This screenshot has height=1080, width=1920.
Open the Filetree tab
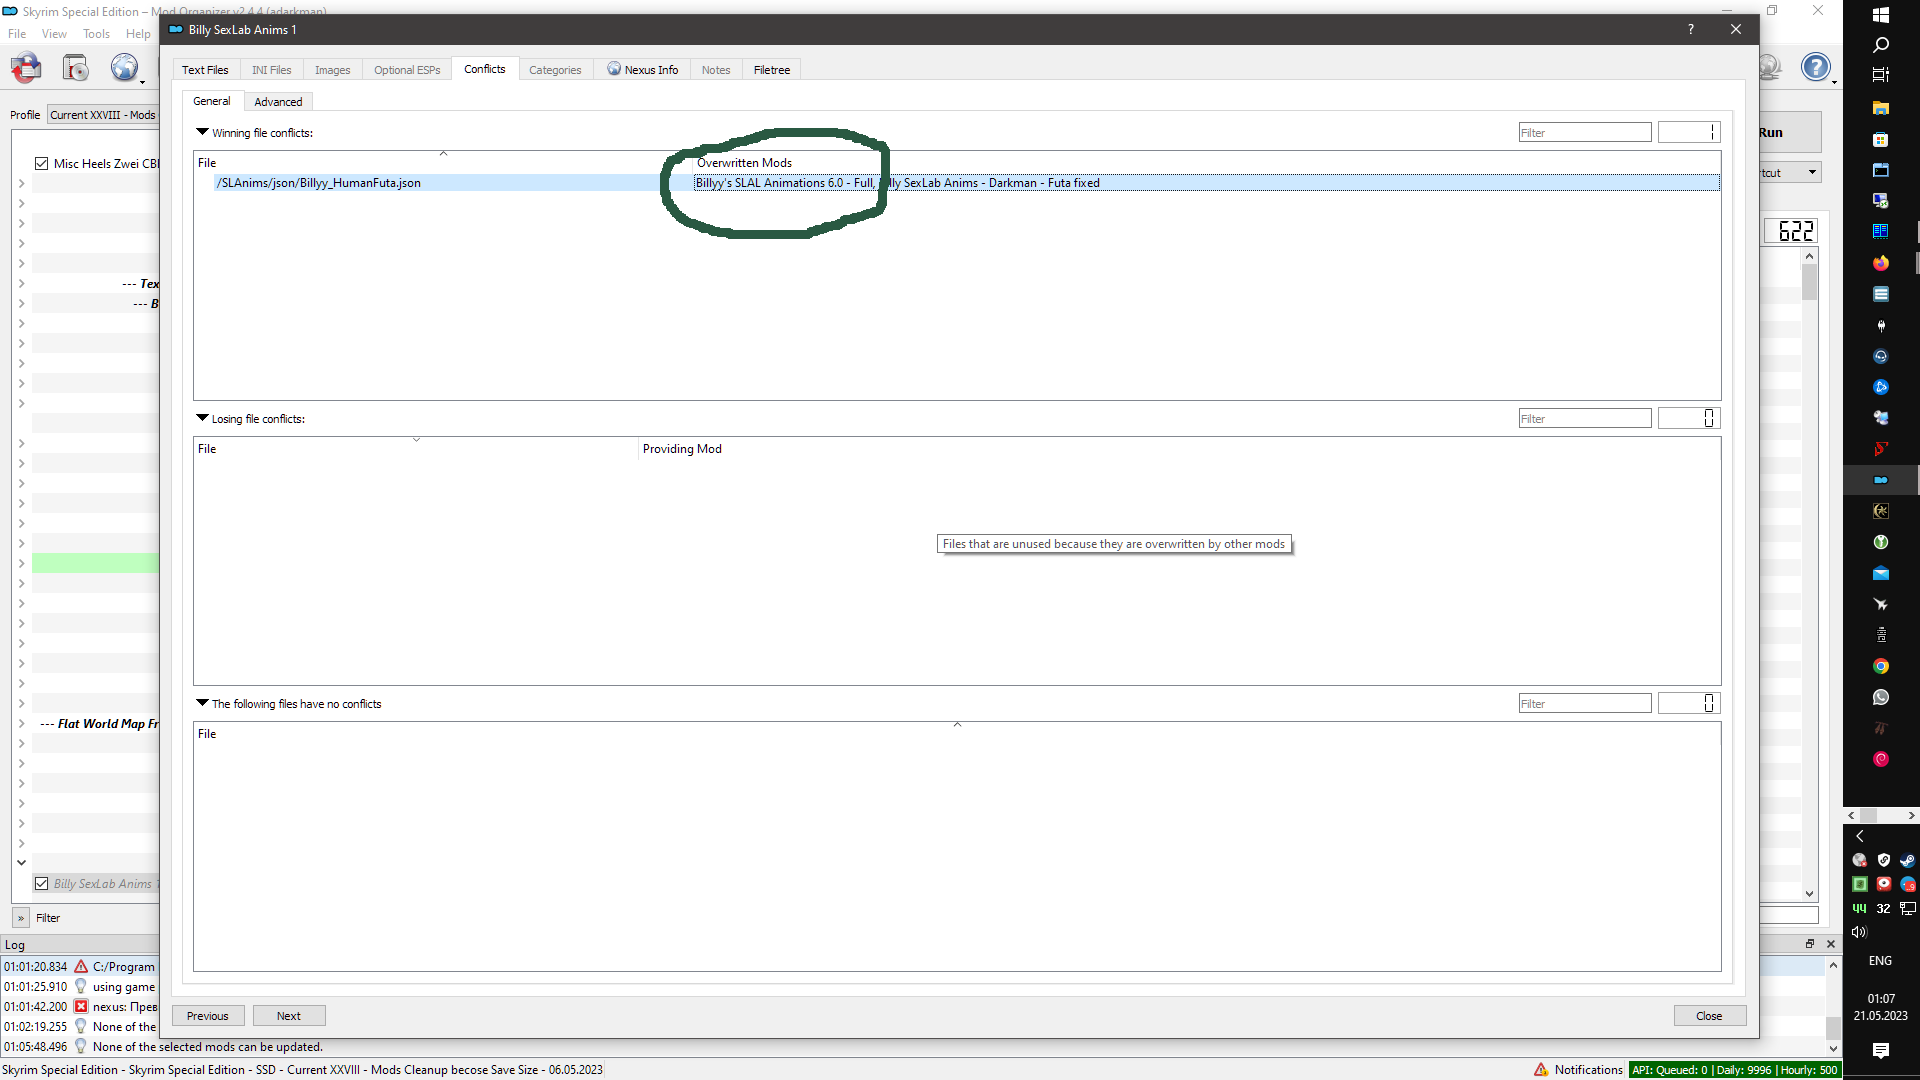[772, 70]
